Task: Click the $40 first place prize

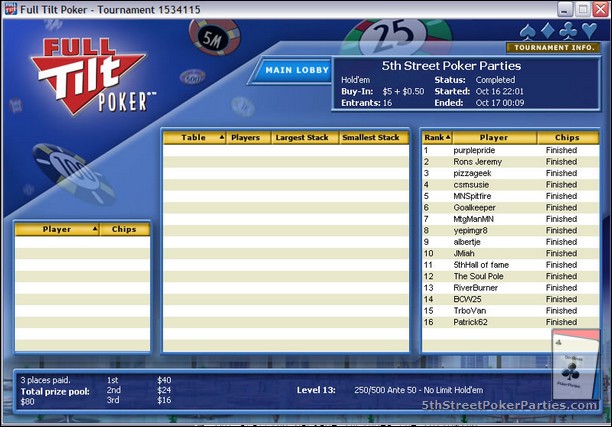Action: (x=164, y=380)
